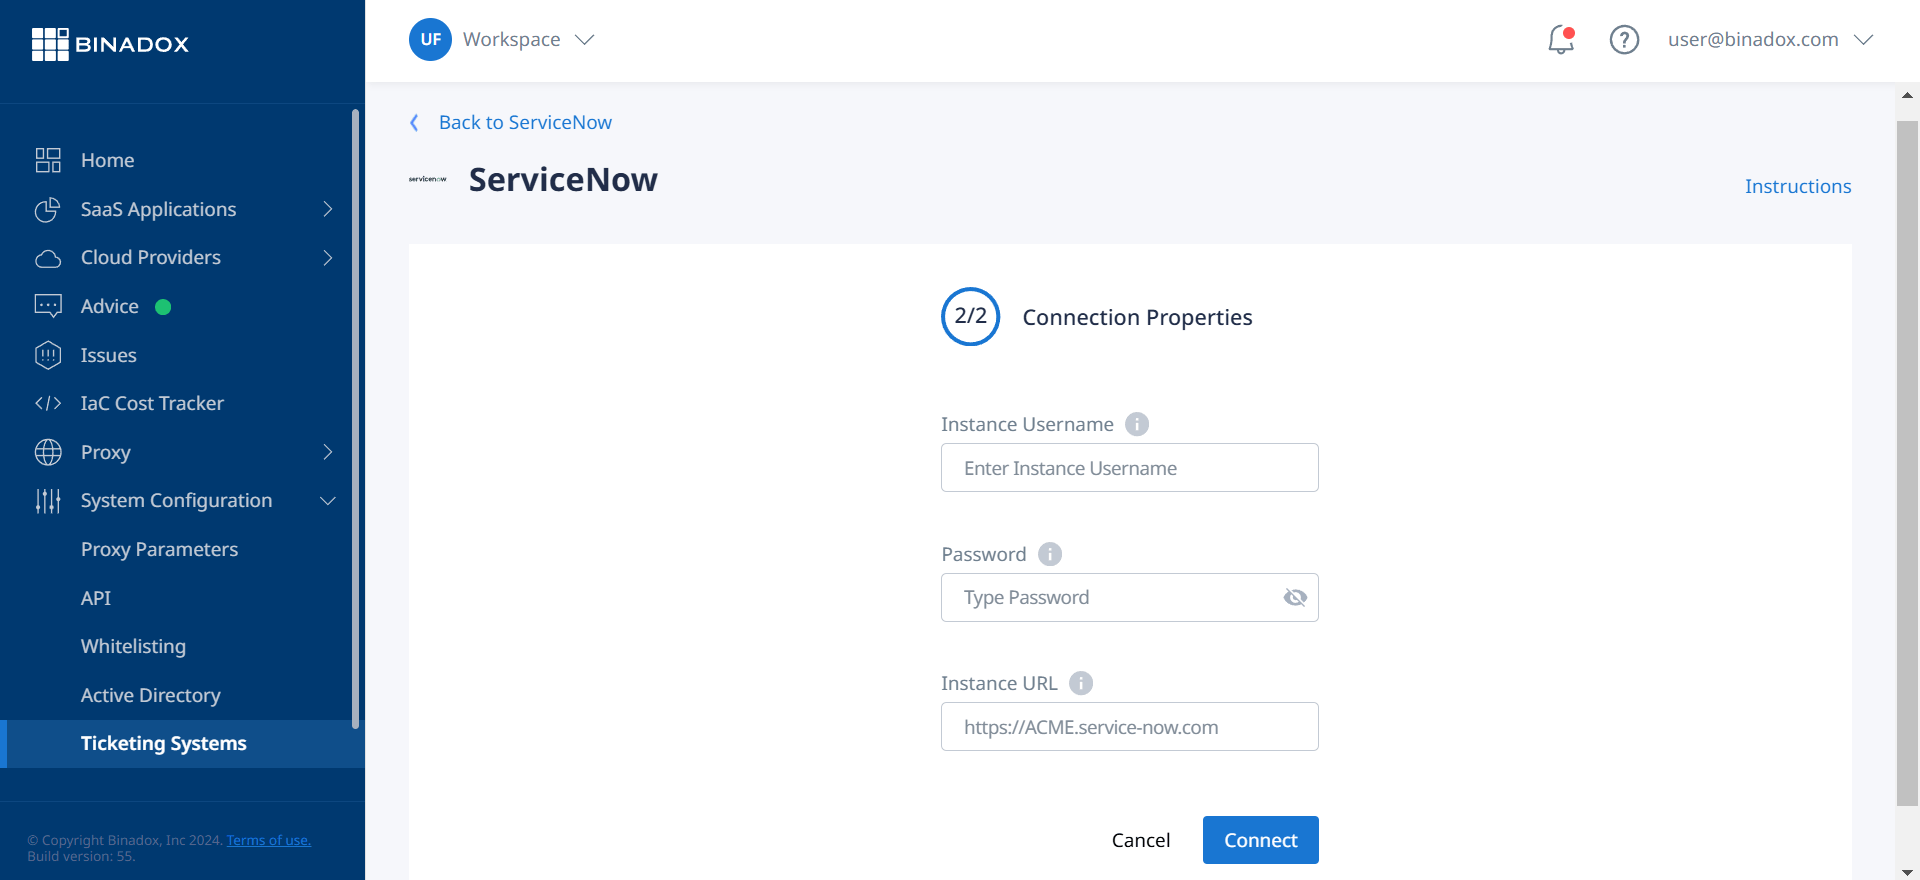Screen dimensions: 1920x880
Task: Click the ServiceNow page title
Action: click(x=563, y=180)
